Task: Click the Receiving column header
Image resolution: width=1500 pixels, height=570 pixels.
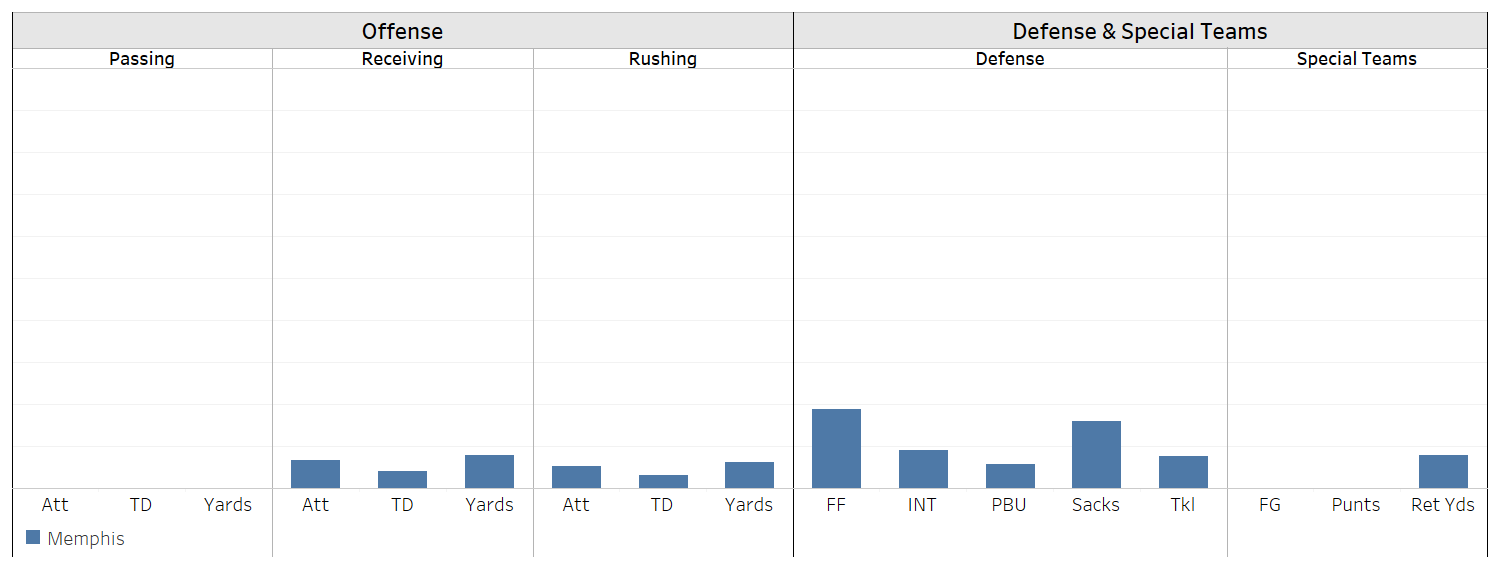Action: pyautogui.click(x=402, y=59)
